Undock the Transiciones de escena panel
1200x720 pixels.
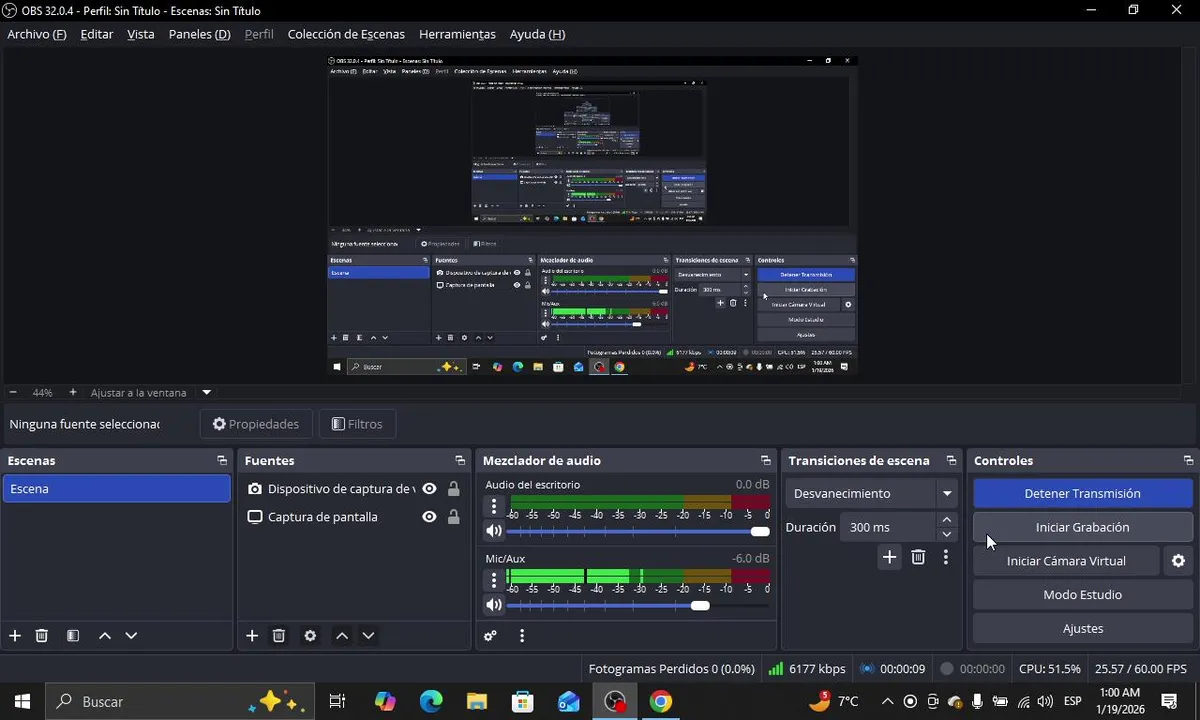point(950,461)
